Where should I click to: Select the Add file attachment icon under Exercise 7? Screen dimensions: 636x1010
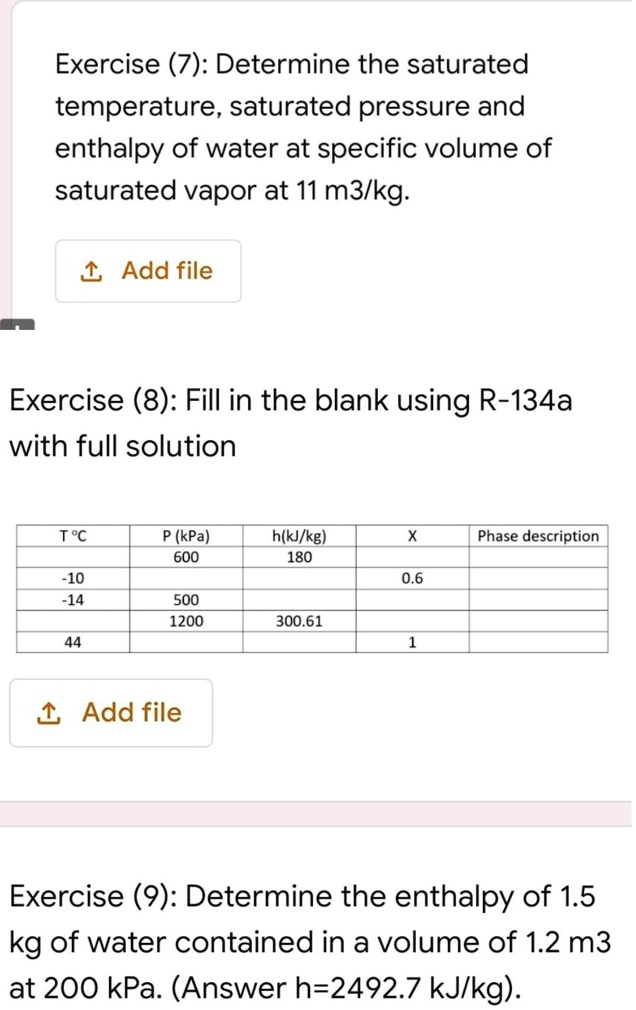tap(91, 270)
